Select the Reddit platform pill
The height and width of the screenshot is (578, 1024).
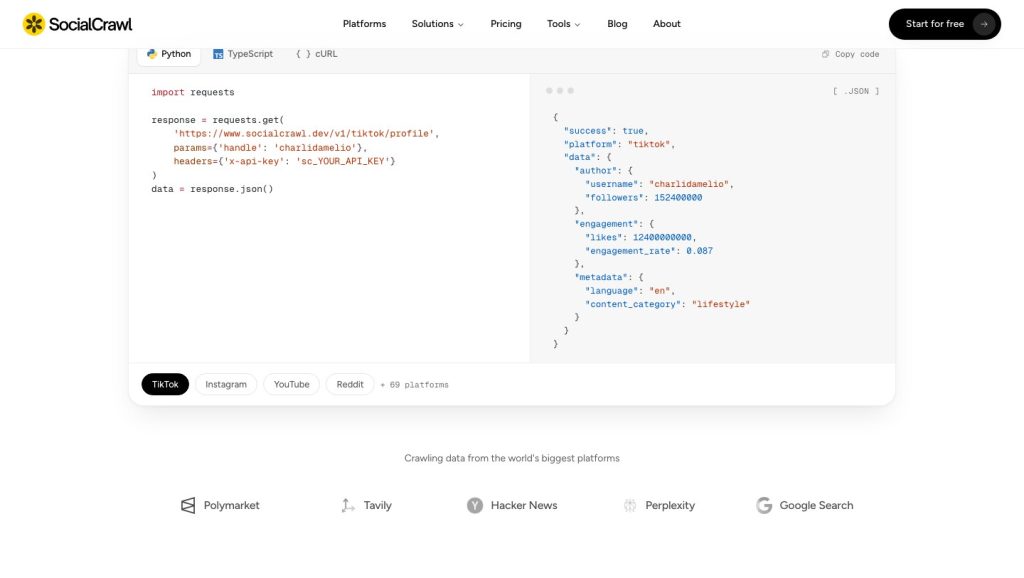click(x=350, y=384)
